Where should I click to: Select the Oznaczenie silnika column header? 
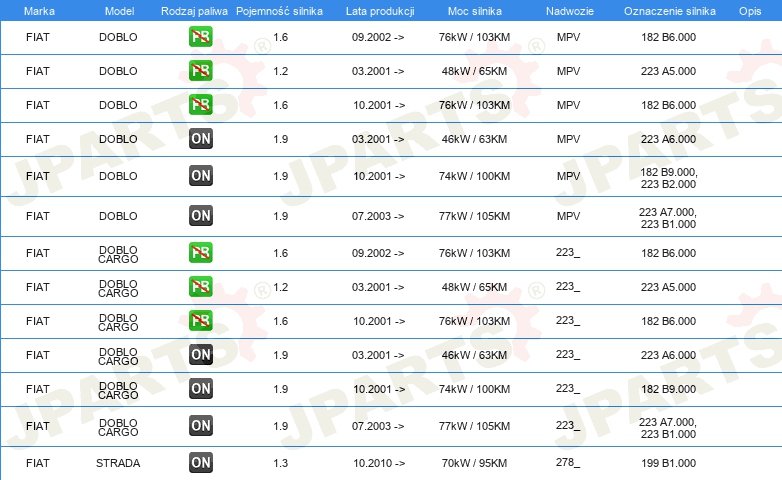point(670,11)
